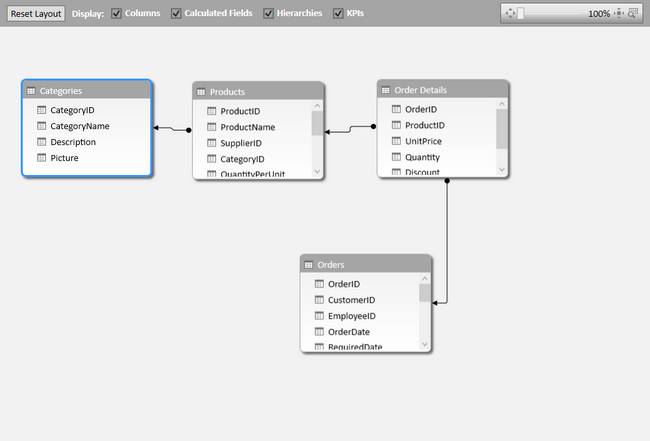The height and width of the screenshot is (441, 650).
Task: Select relationship line from Order Details to Orders
Action: (x=447, y=242)
